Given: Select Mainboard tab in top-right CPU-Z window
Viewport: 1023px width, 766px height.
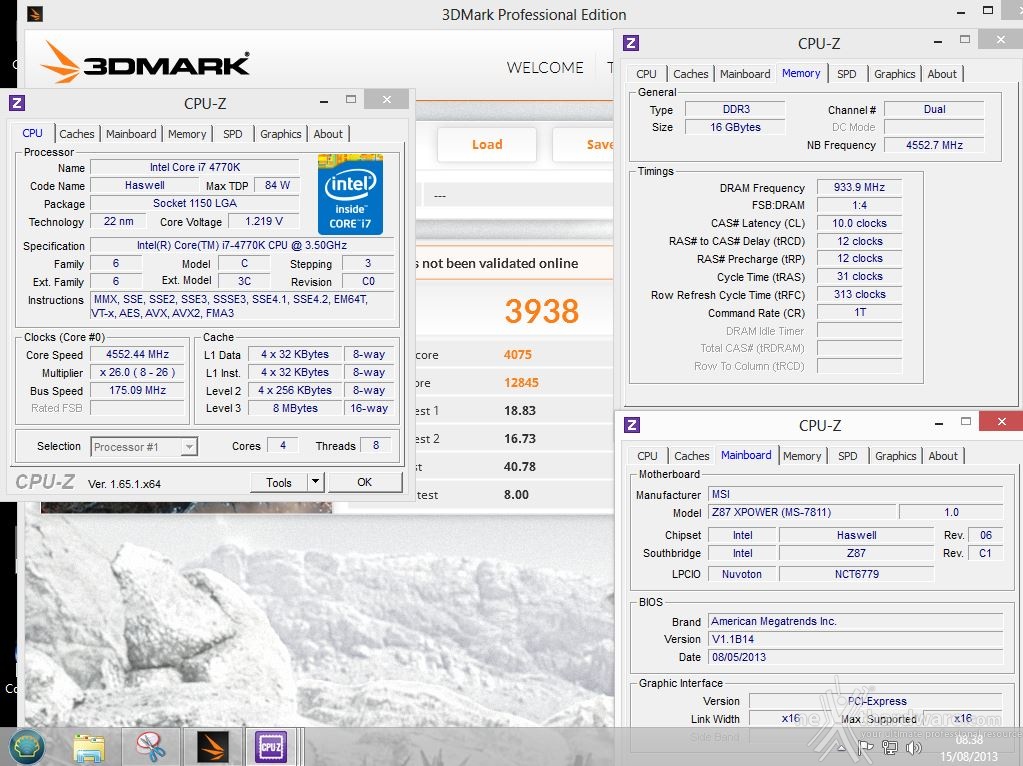Looking at the screenshot, I should coord(745,74).
